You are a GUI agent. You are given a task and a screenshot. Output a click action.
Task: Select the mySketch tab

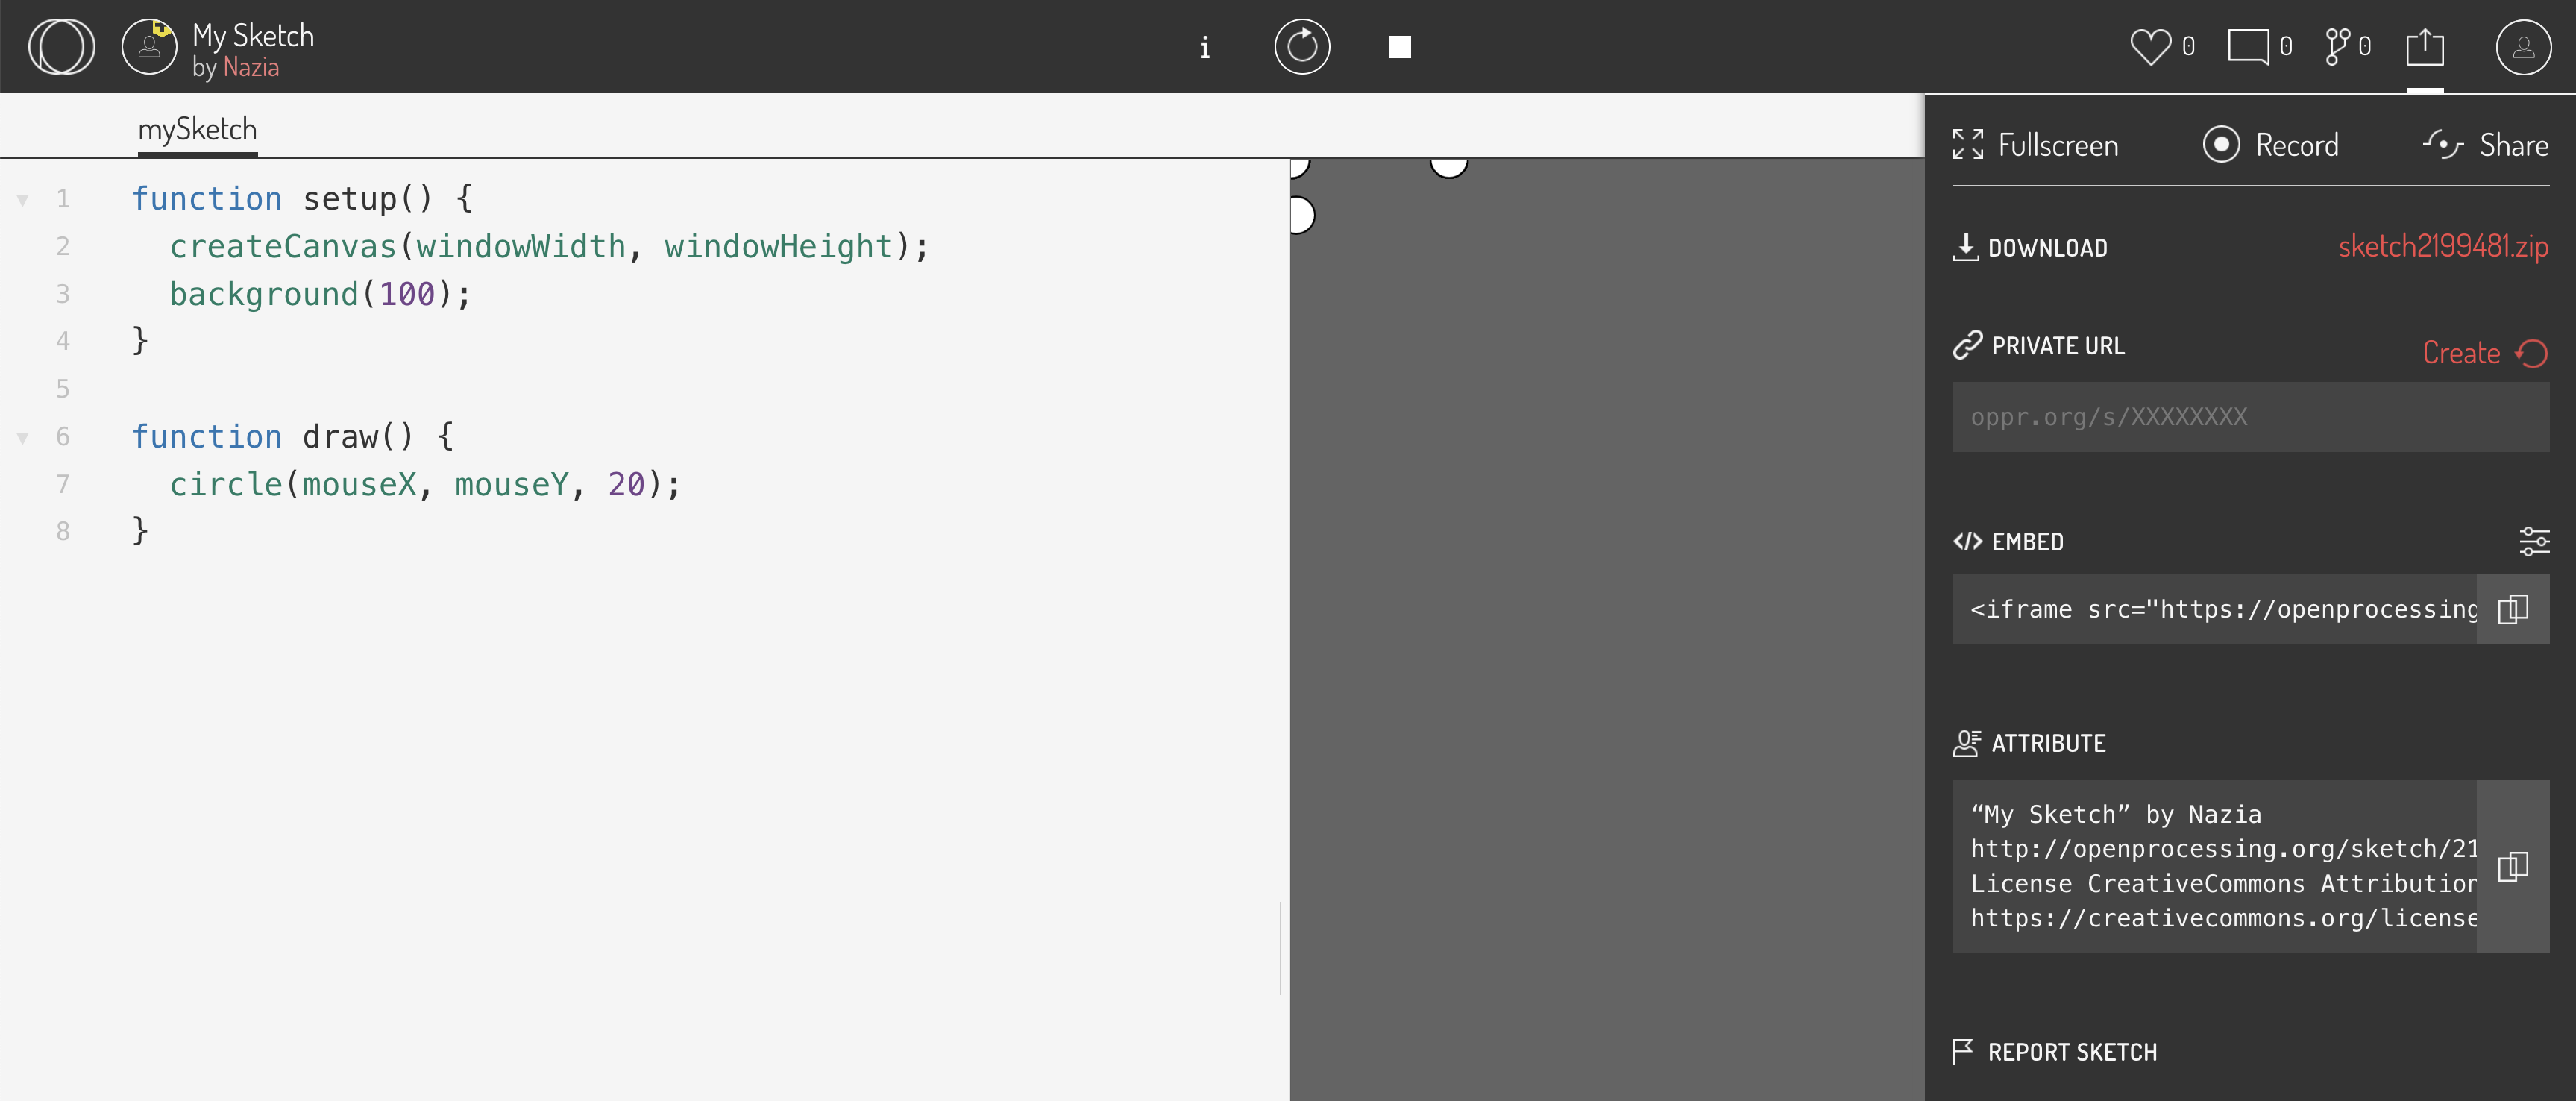tap(196, 128)
